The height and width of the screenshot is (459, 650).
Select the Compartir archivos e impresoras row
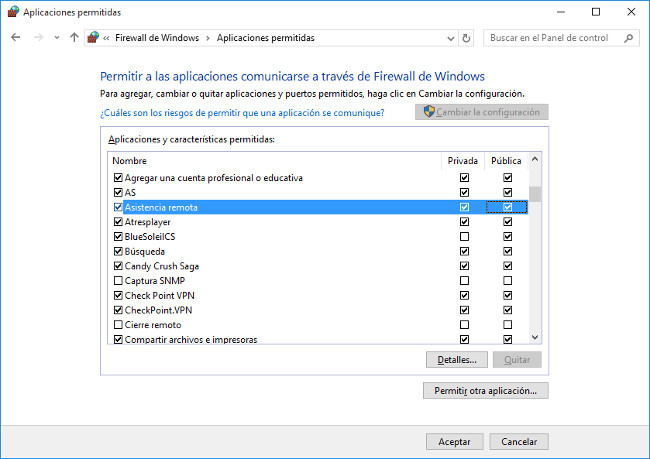coord(318,339)
